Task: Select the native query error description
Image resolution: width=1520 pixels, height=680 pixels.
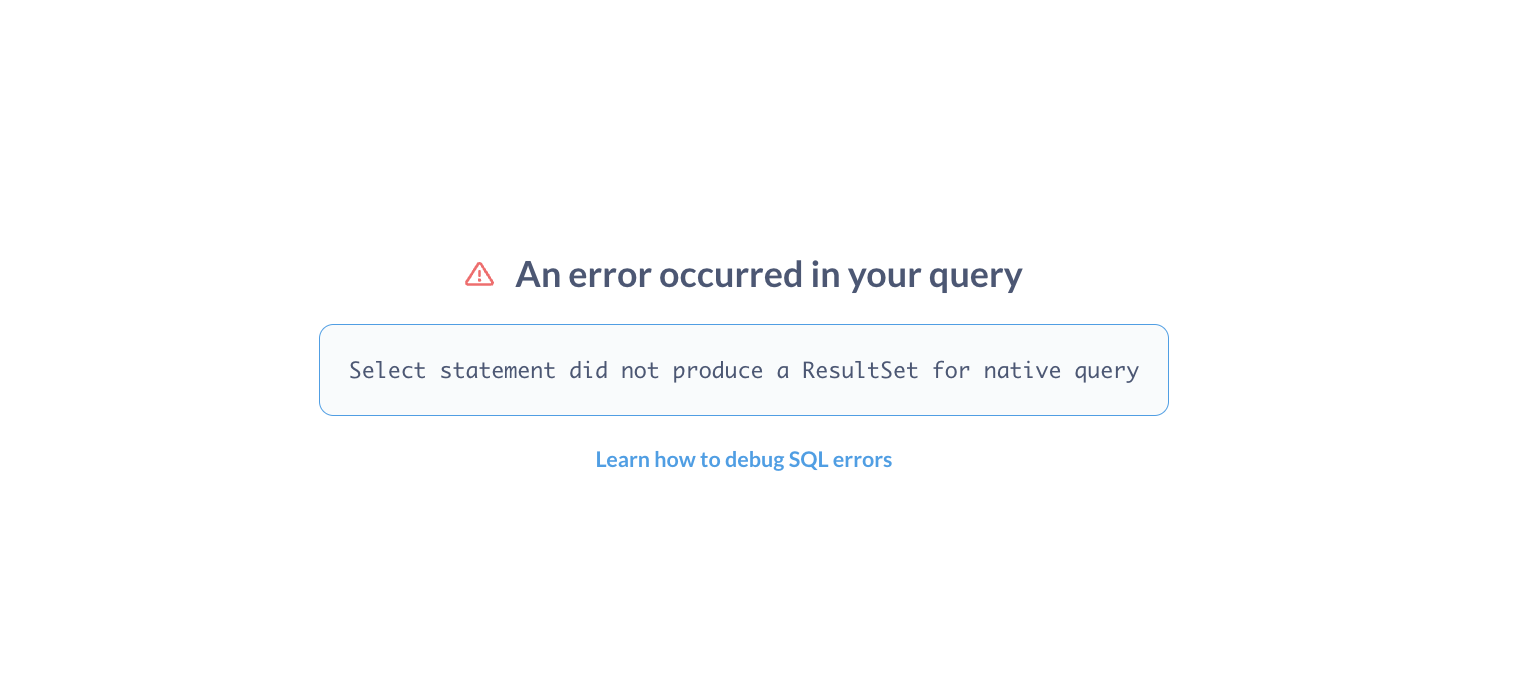Action: click(743, 370)
